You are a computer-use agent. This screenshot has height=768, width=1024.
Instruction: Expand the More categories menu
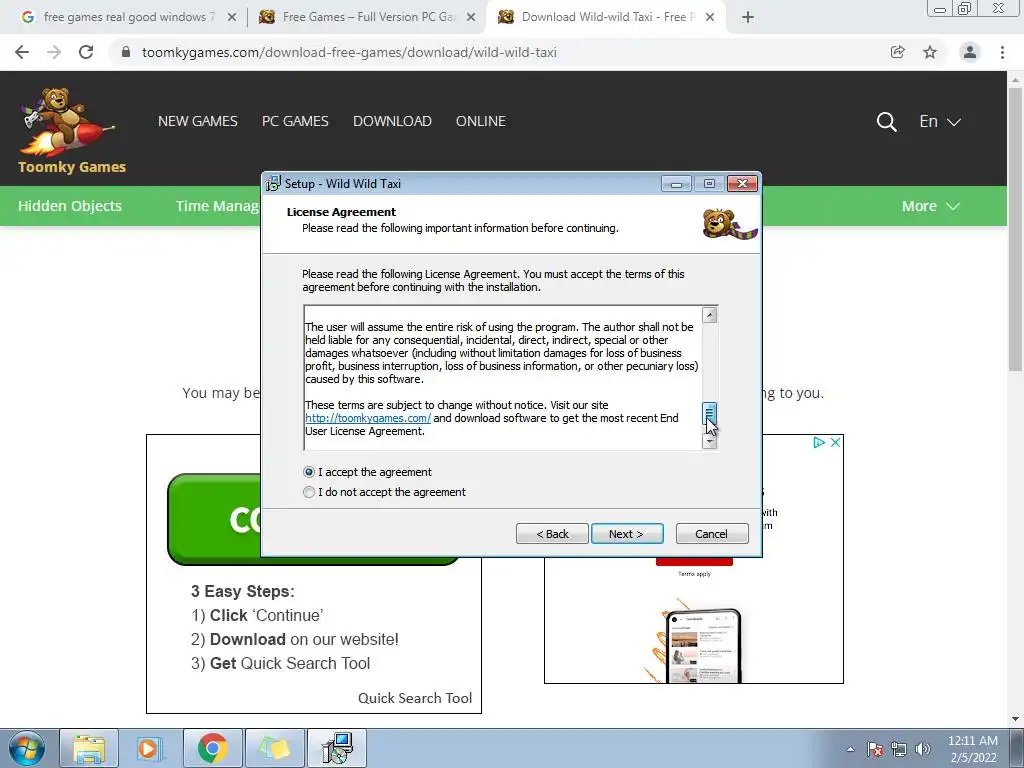(931, 206)
